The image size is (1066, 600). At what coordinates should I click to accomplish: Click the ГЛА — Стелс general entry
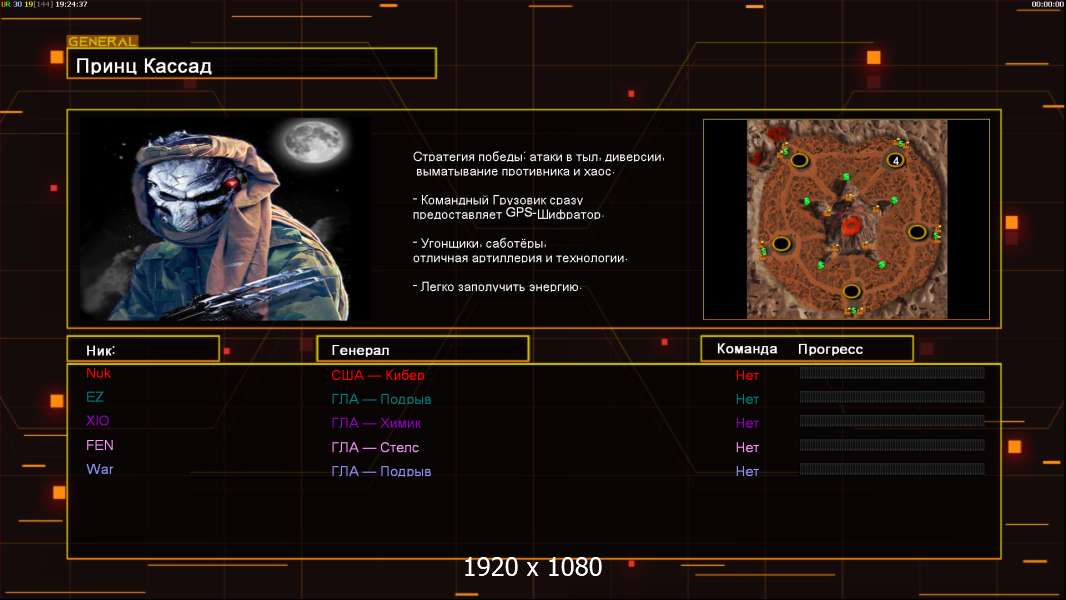click(375, 448)
